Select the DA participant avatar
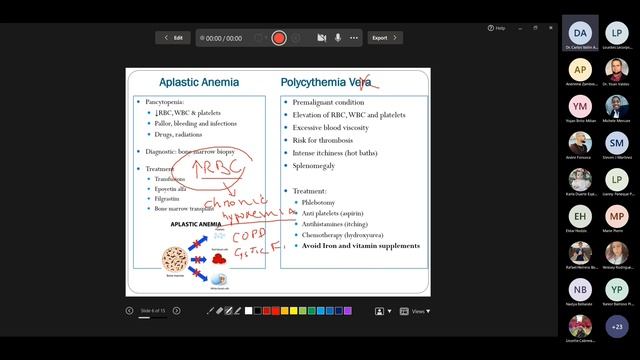 point(580,33)
